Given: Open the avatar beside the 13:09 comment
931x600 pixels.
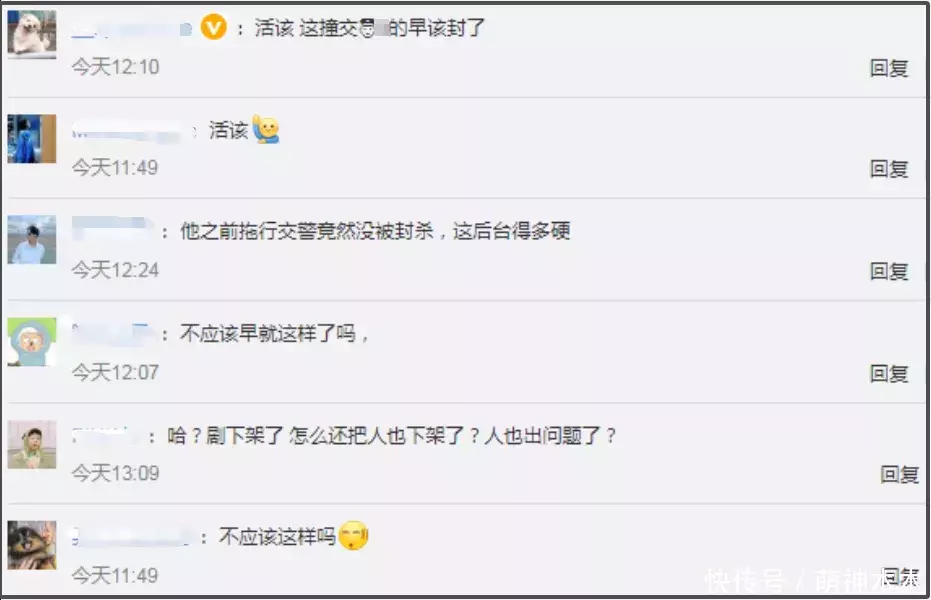Looking at the screenshot, I should click(x=31, y=445).
